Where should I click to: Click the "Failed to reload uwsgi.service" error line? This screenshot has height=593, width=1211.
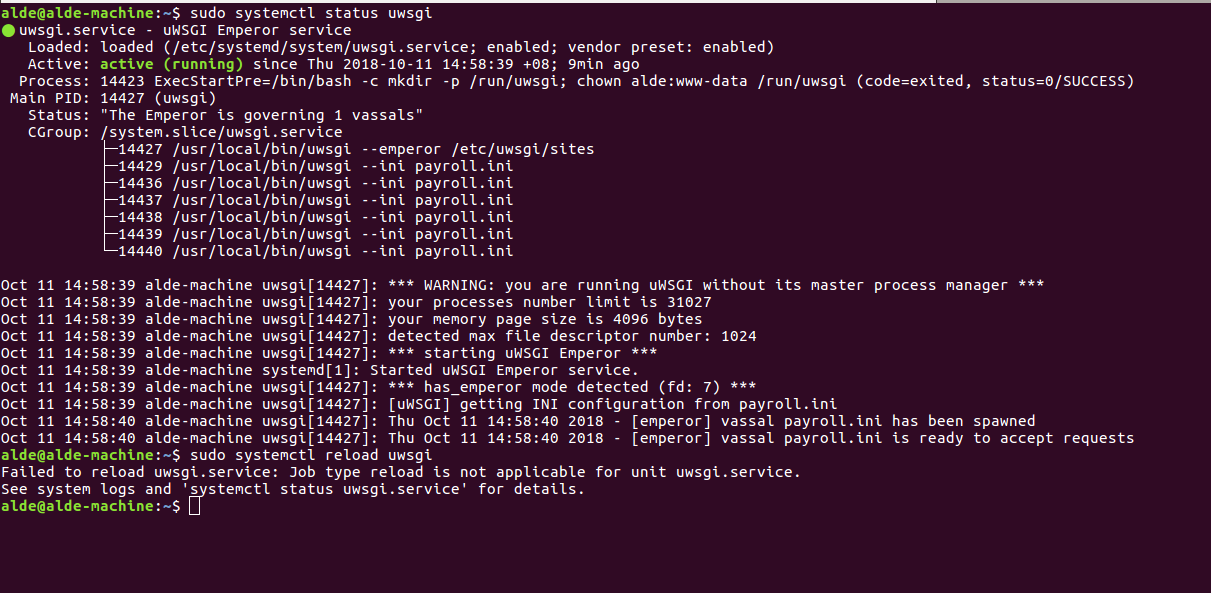coord(400,472)
